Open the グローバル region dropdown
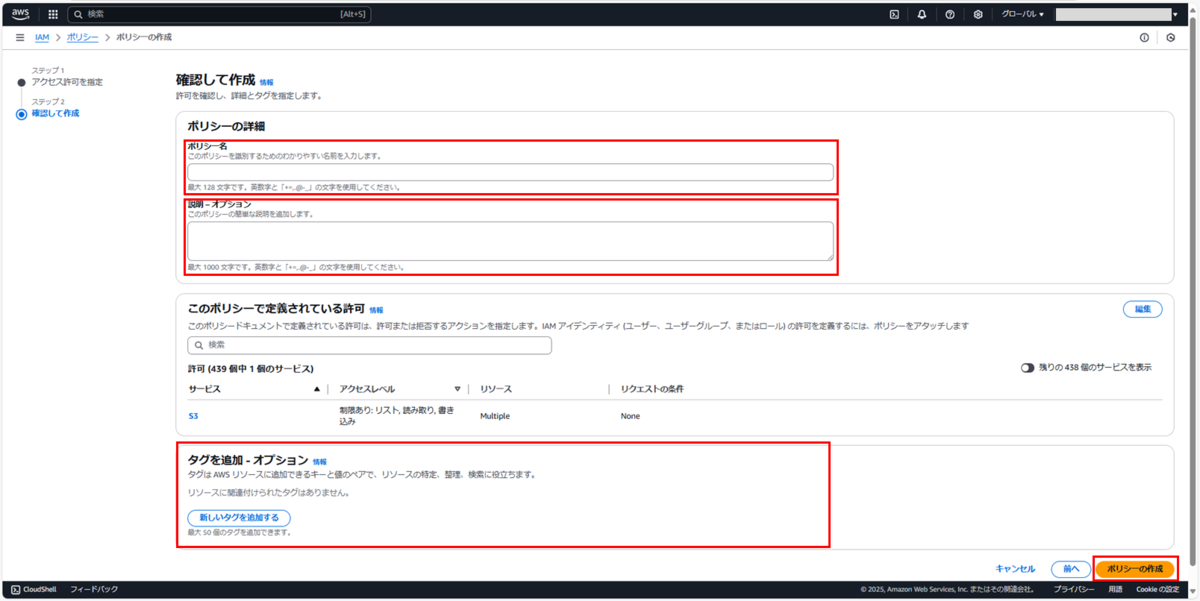This screenshot has width=1200, height=601. pos(1022,15)
